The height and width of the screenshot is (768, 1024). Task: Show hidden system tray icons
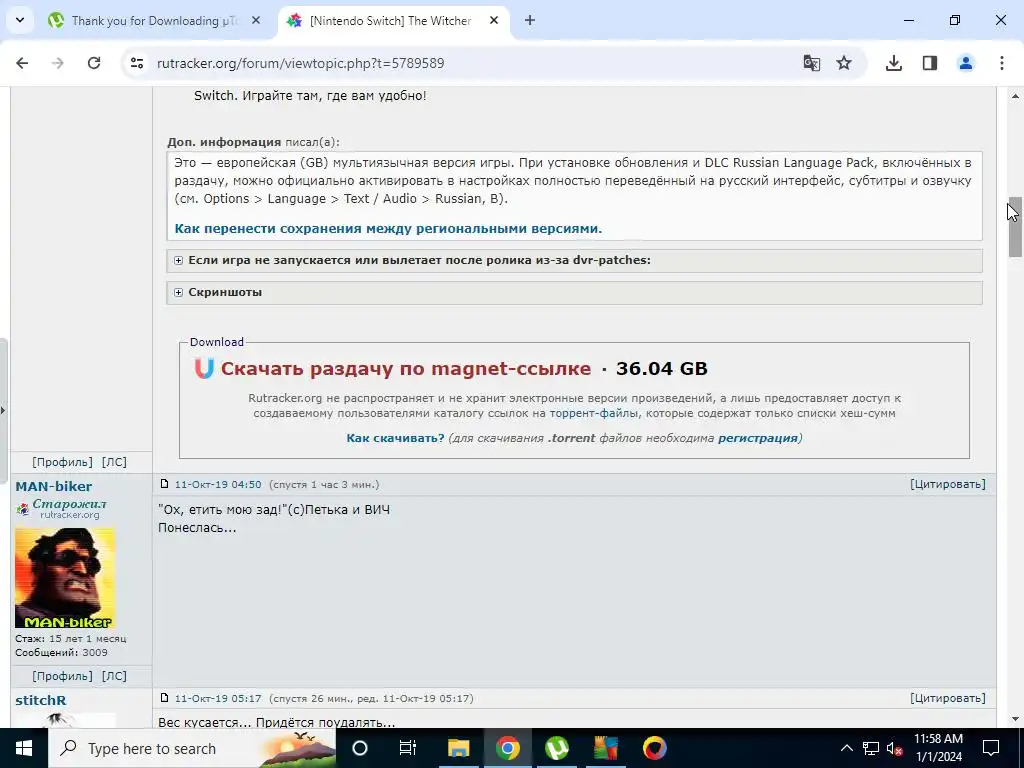pyautogui.click(x=846, y=748)
